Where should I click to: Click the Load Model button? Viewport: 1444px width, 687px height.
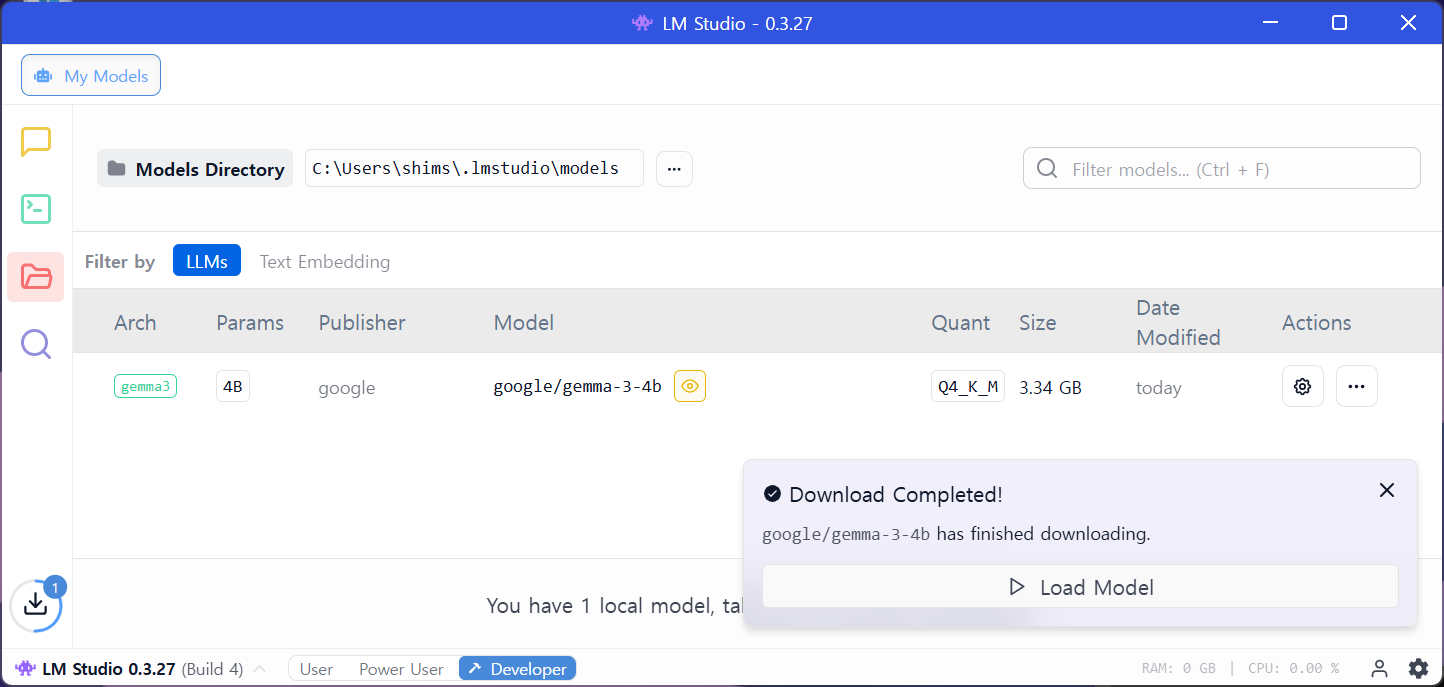coord(1080,587)
